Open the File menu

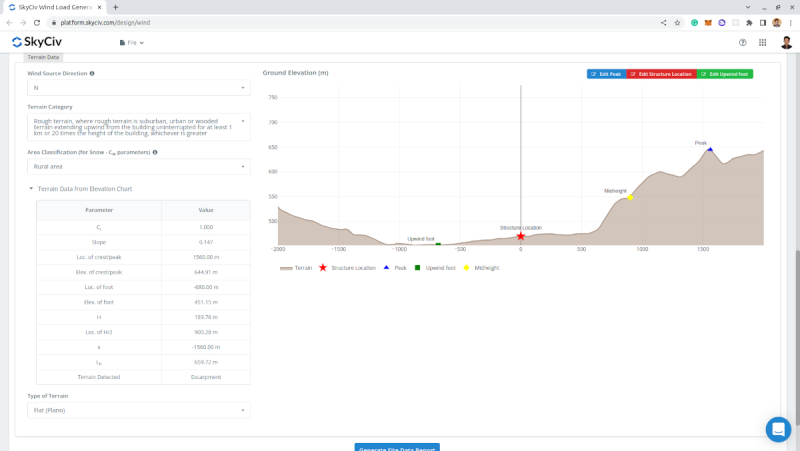[132, 43]
